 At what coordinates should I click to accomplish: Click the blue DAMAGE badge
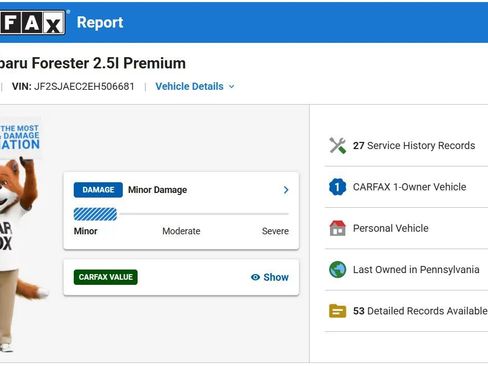(x=98, y=190)
